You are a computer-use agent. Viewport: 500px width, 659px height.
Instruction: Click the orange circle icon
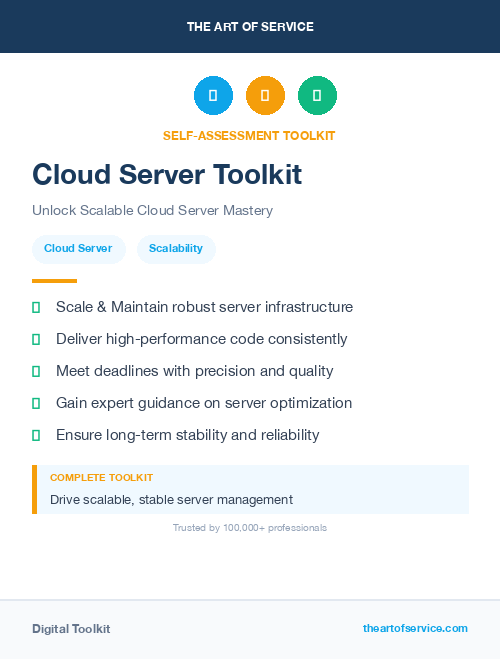pyautogui.click(x=265, y=95)
